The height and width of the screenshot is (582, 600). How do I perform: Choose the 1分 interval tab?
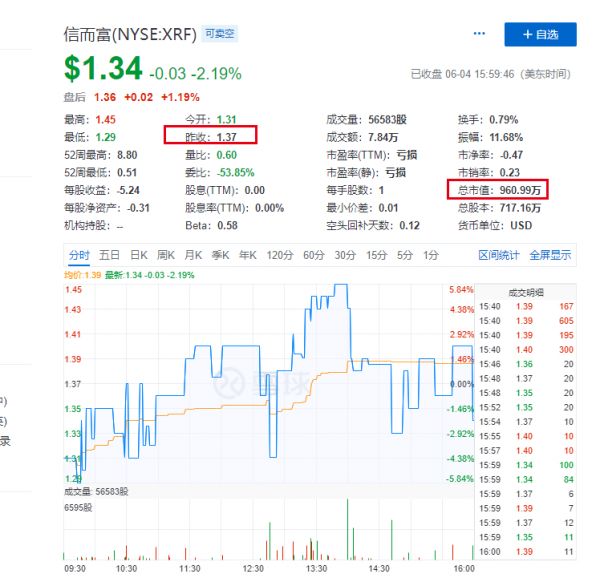[430, 255]
